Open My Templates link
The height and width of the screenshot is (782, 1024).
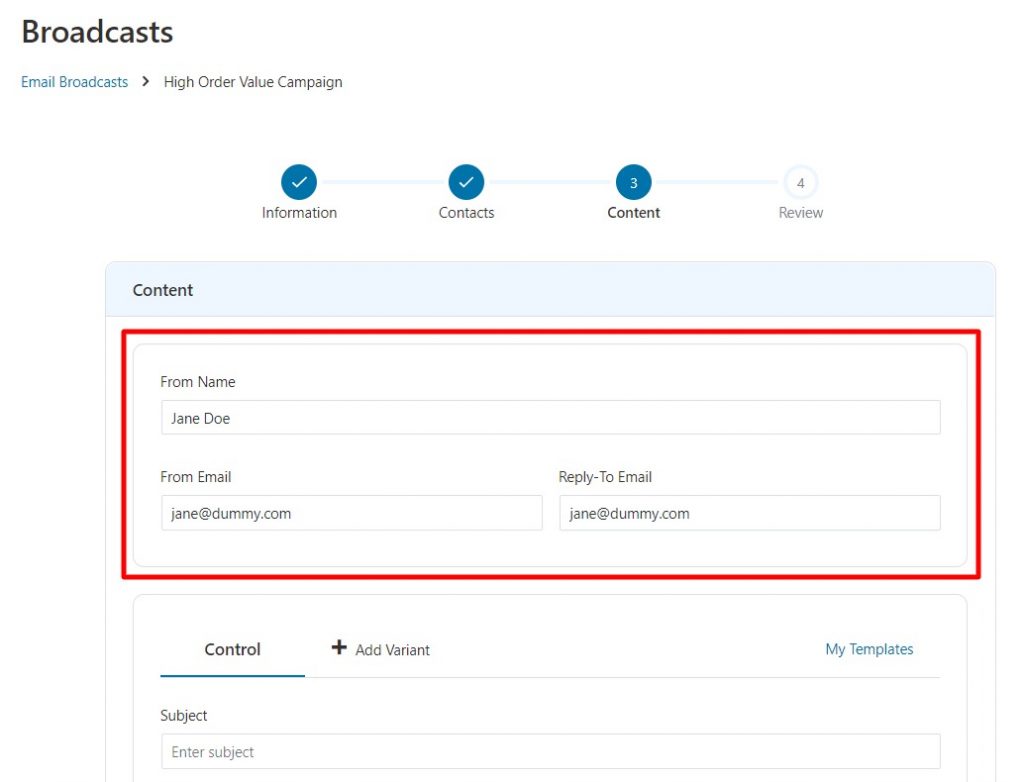point(869,649)
